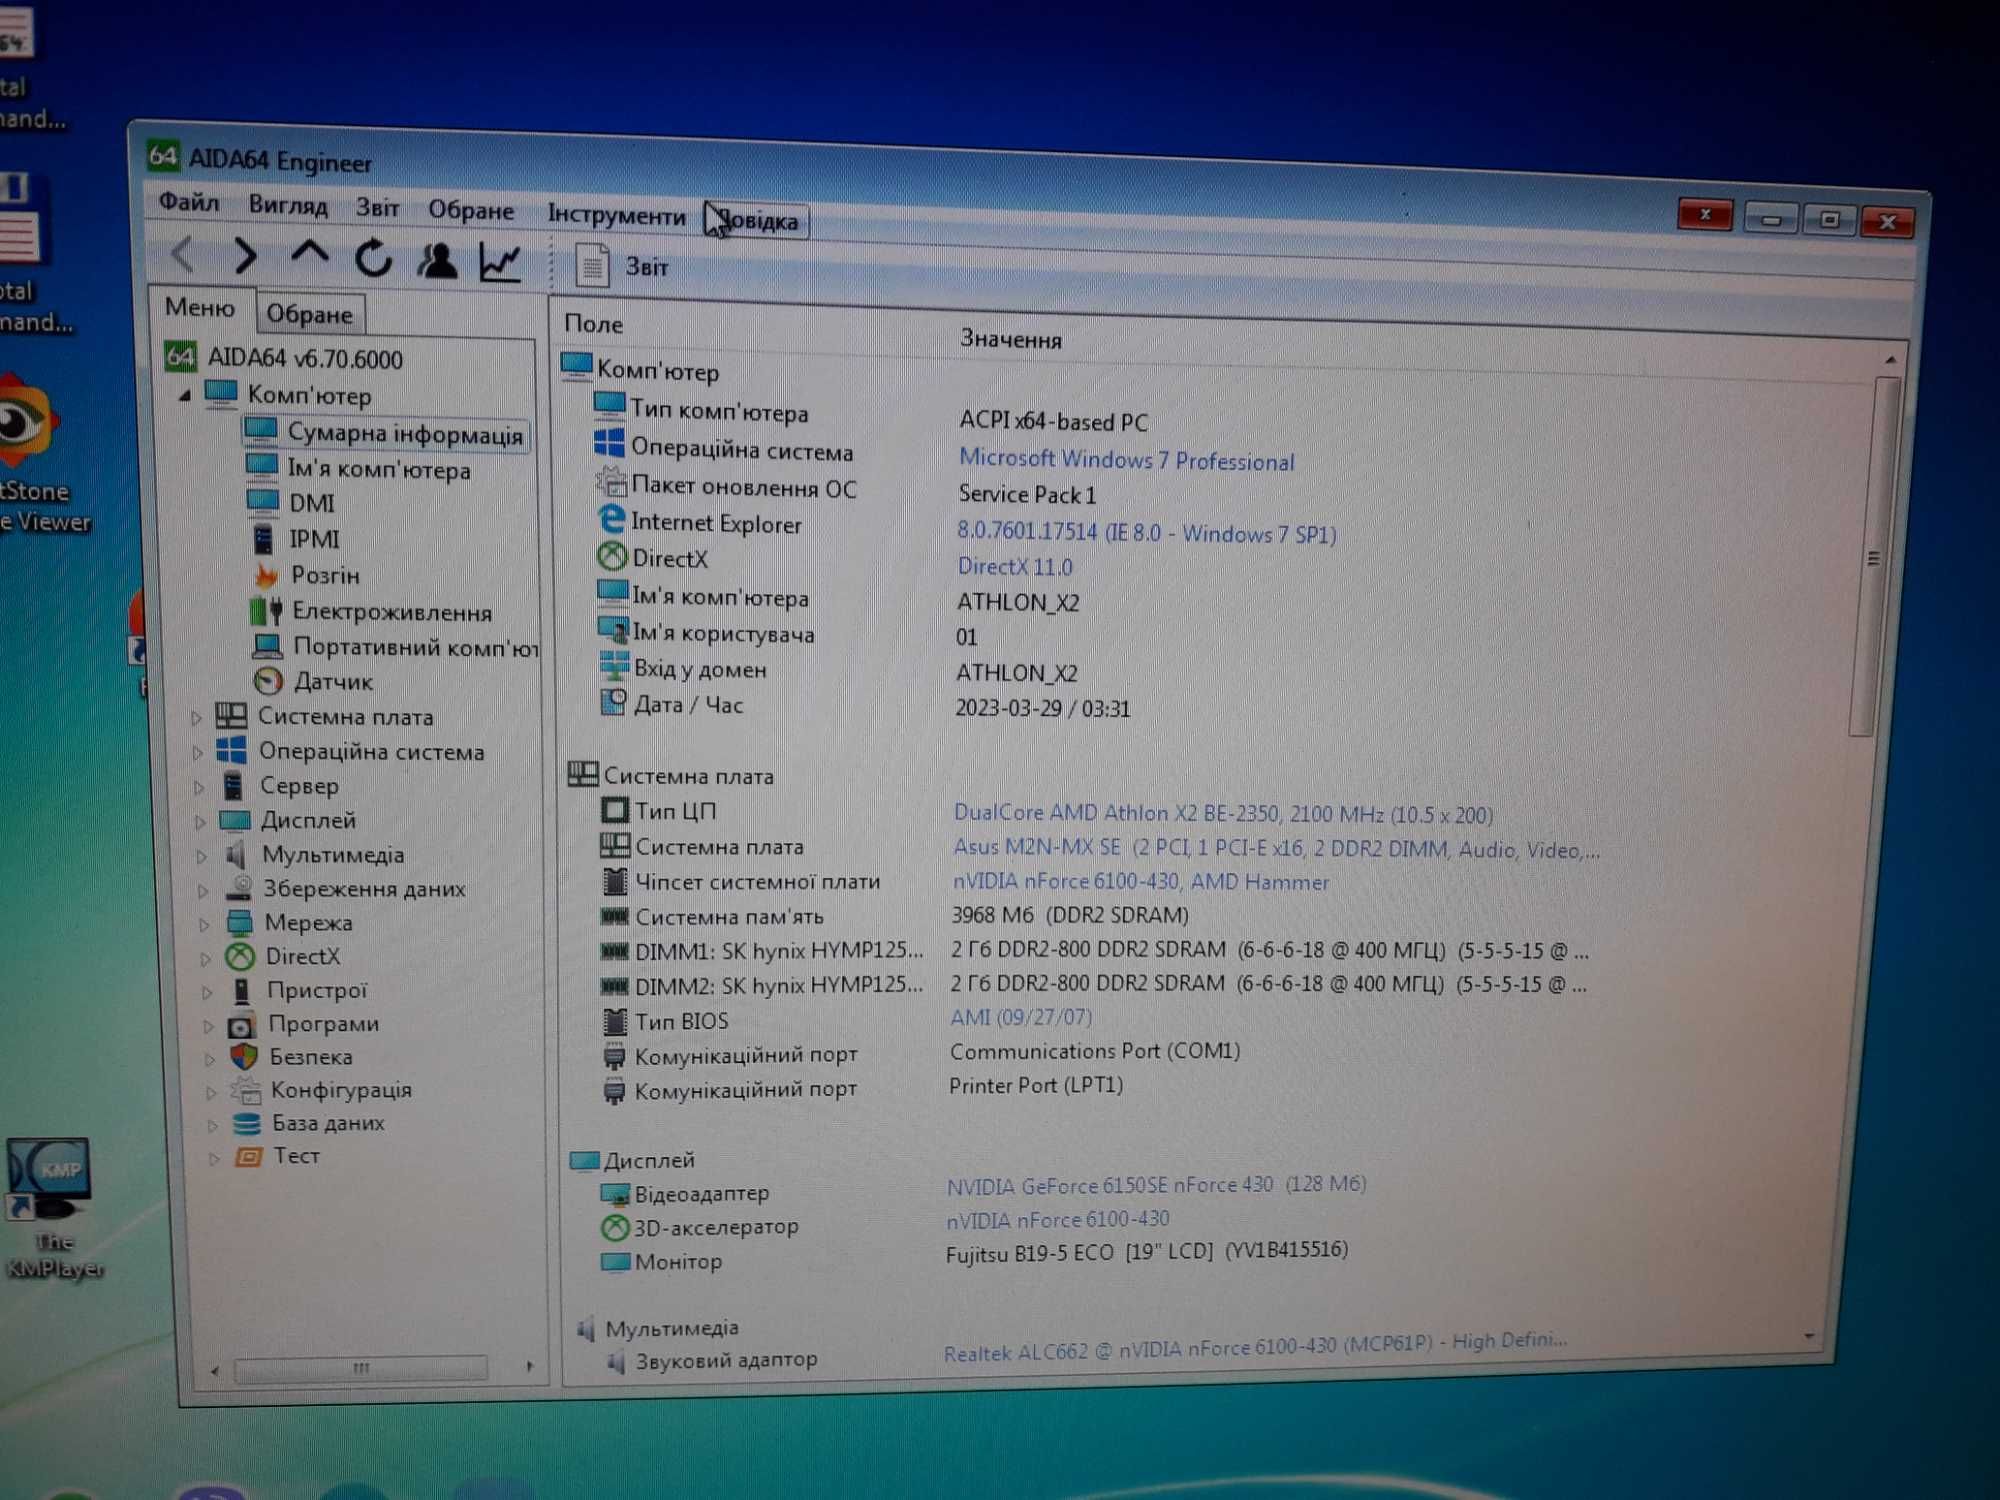Click the Звіт report button in the toolbar

pos(622,266)
